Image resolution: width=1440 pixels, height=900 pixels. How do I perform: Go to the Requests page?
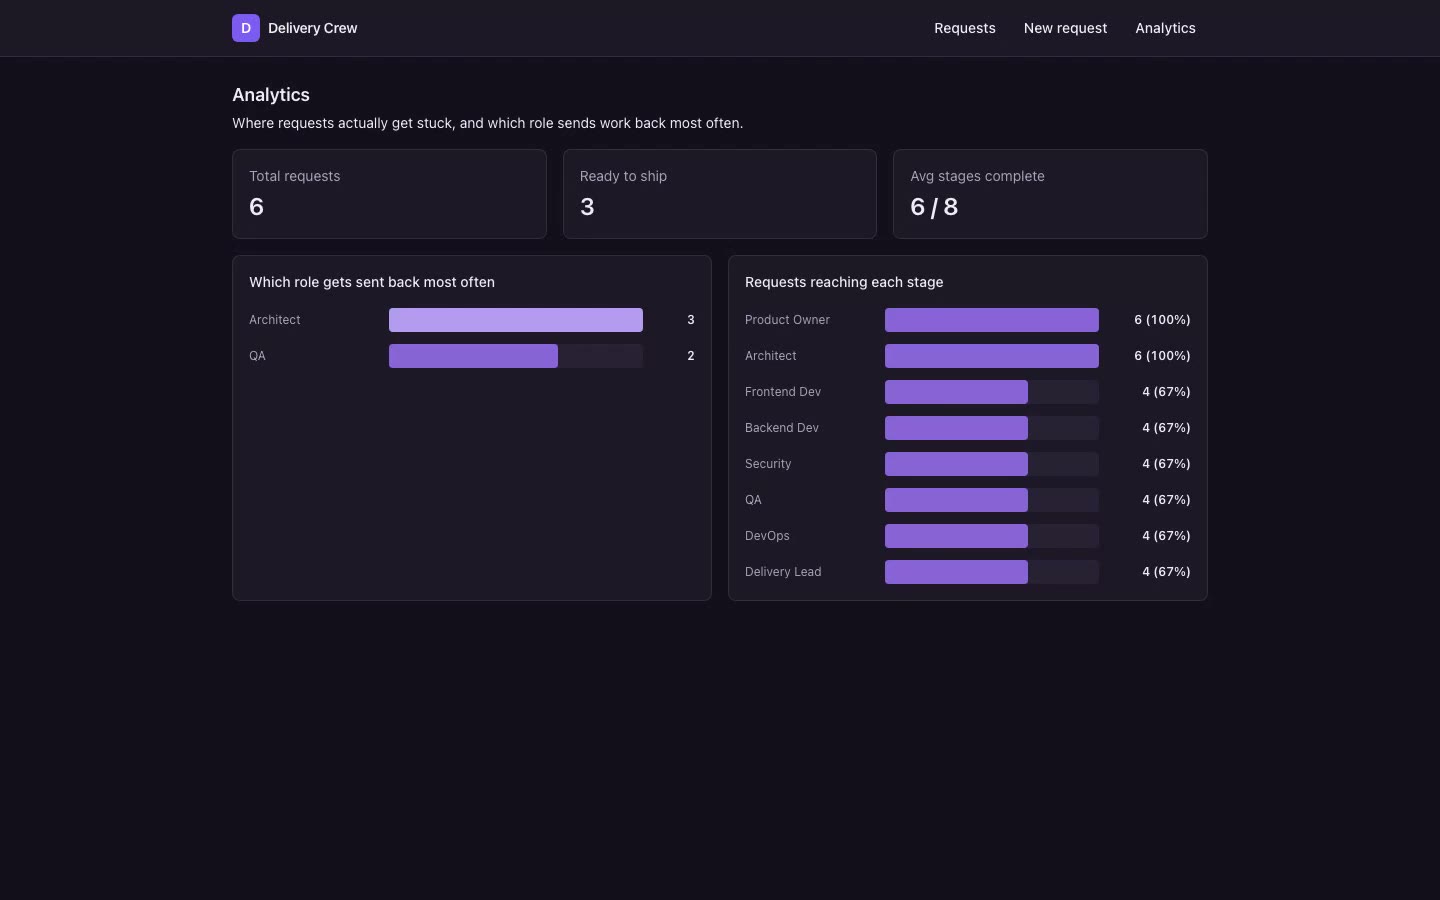965,28
